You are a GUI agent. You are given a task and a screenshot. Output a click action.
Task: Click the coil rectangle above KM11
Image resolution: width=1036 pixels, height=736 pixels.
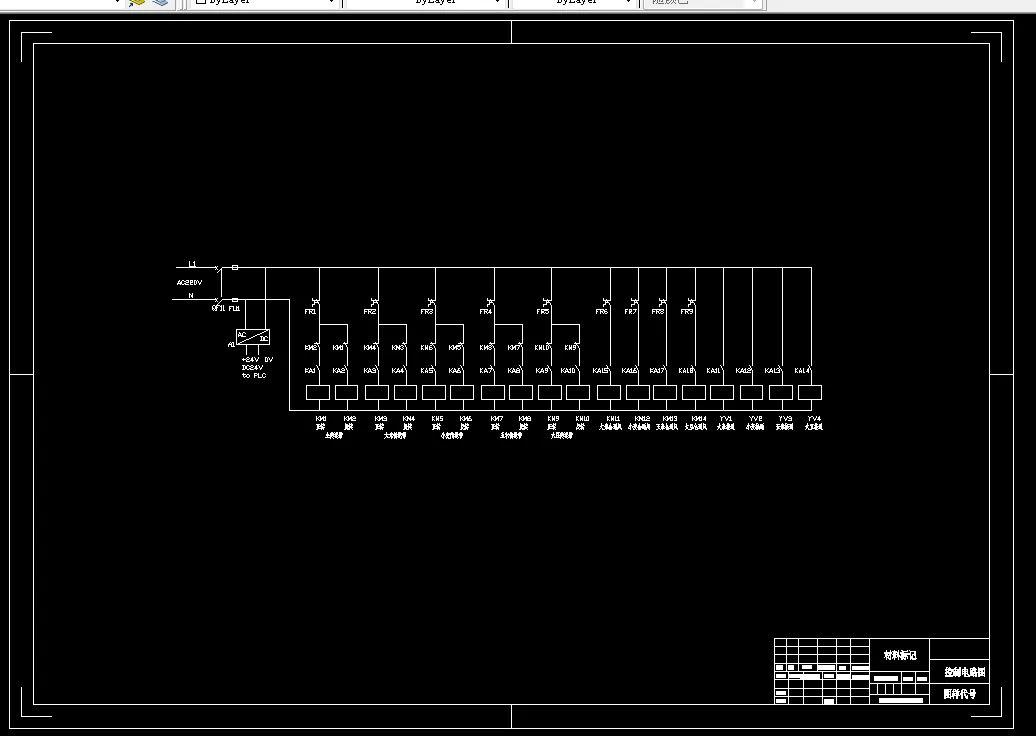(x=609, y=392)
